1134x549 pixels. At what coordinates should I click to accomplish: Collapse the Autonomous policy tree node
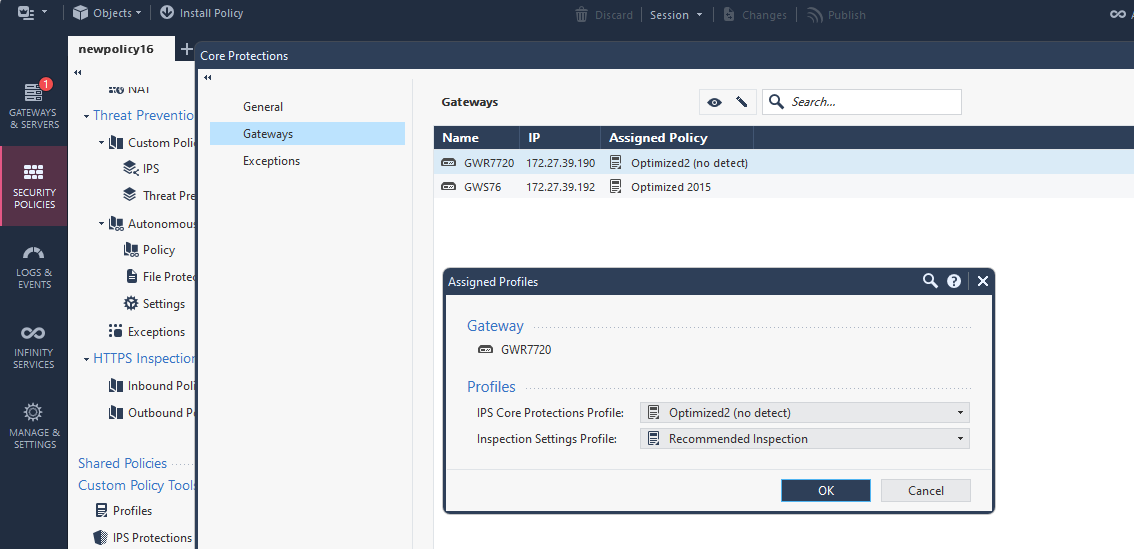pyautogui.click(x=102, y=224)
